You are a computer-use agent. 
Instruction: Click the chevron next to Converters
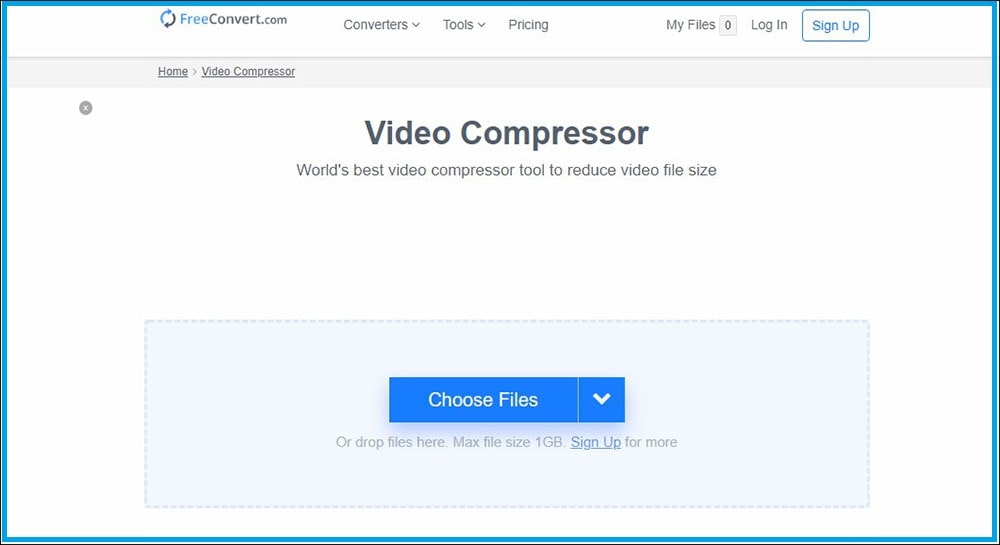point(416,25)
